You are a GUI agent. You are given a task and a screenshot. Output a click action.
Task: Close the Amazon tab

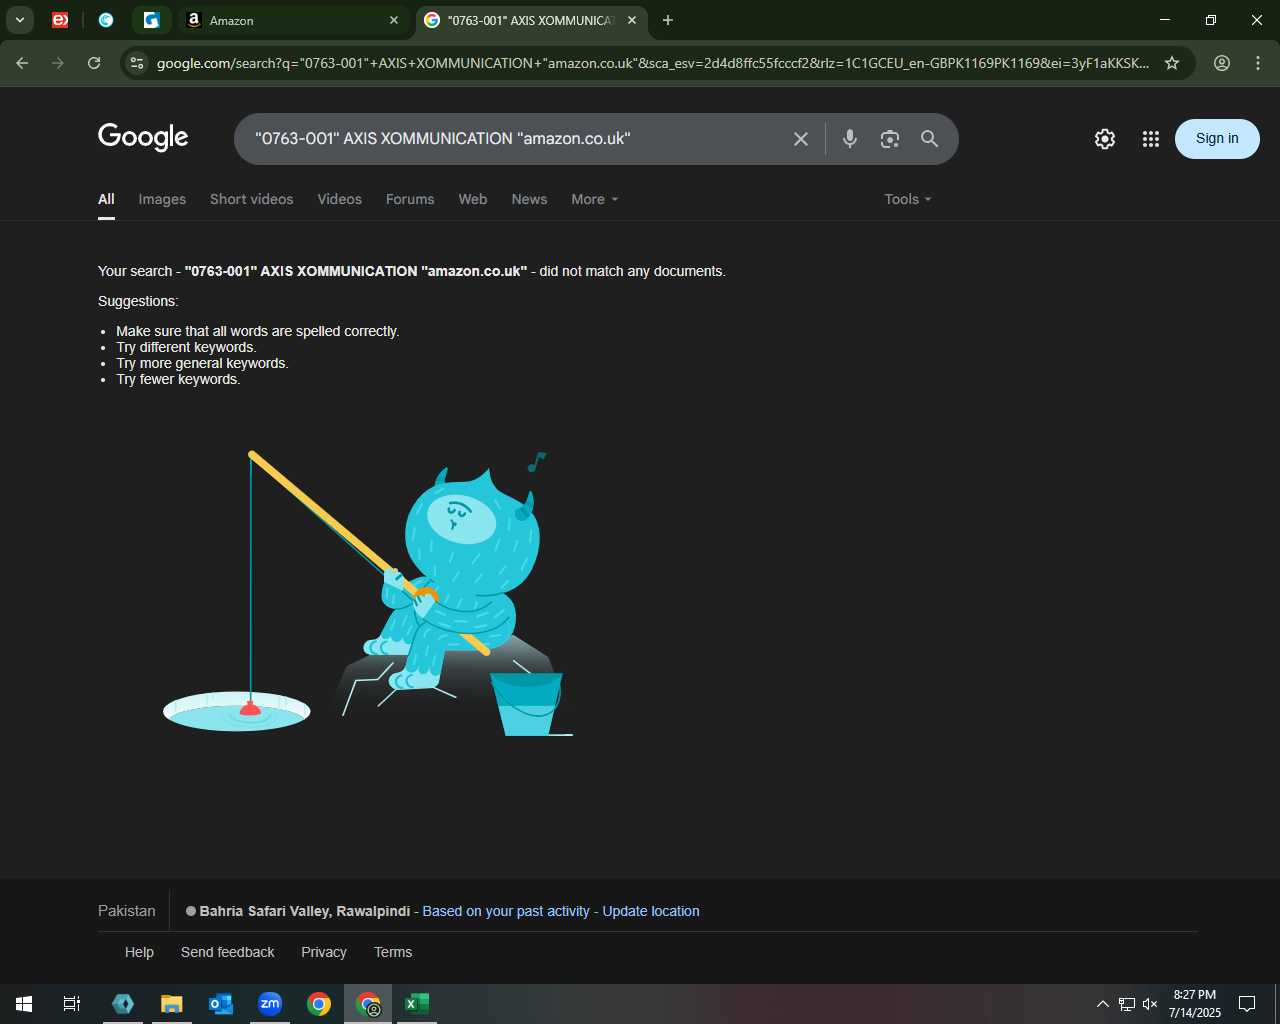[394, 20]
